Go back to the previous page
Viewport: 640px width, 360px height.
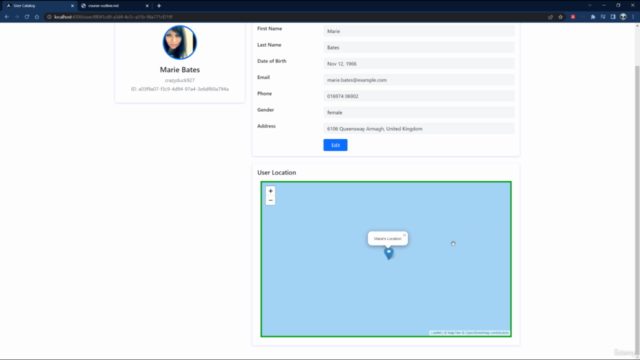(7, 17)
